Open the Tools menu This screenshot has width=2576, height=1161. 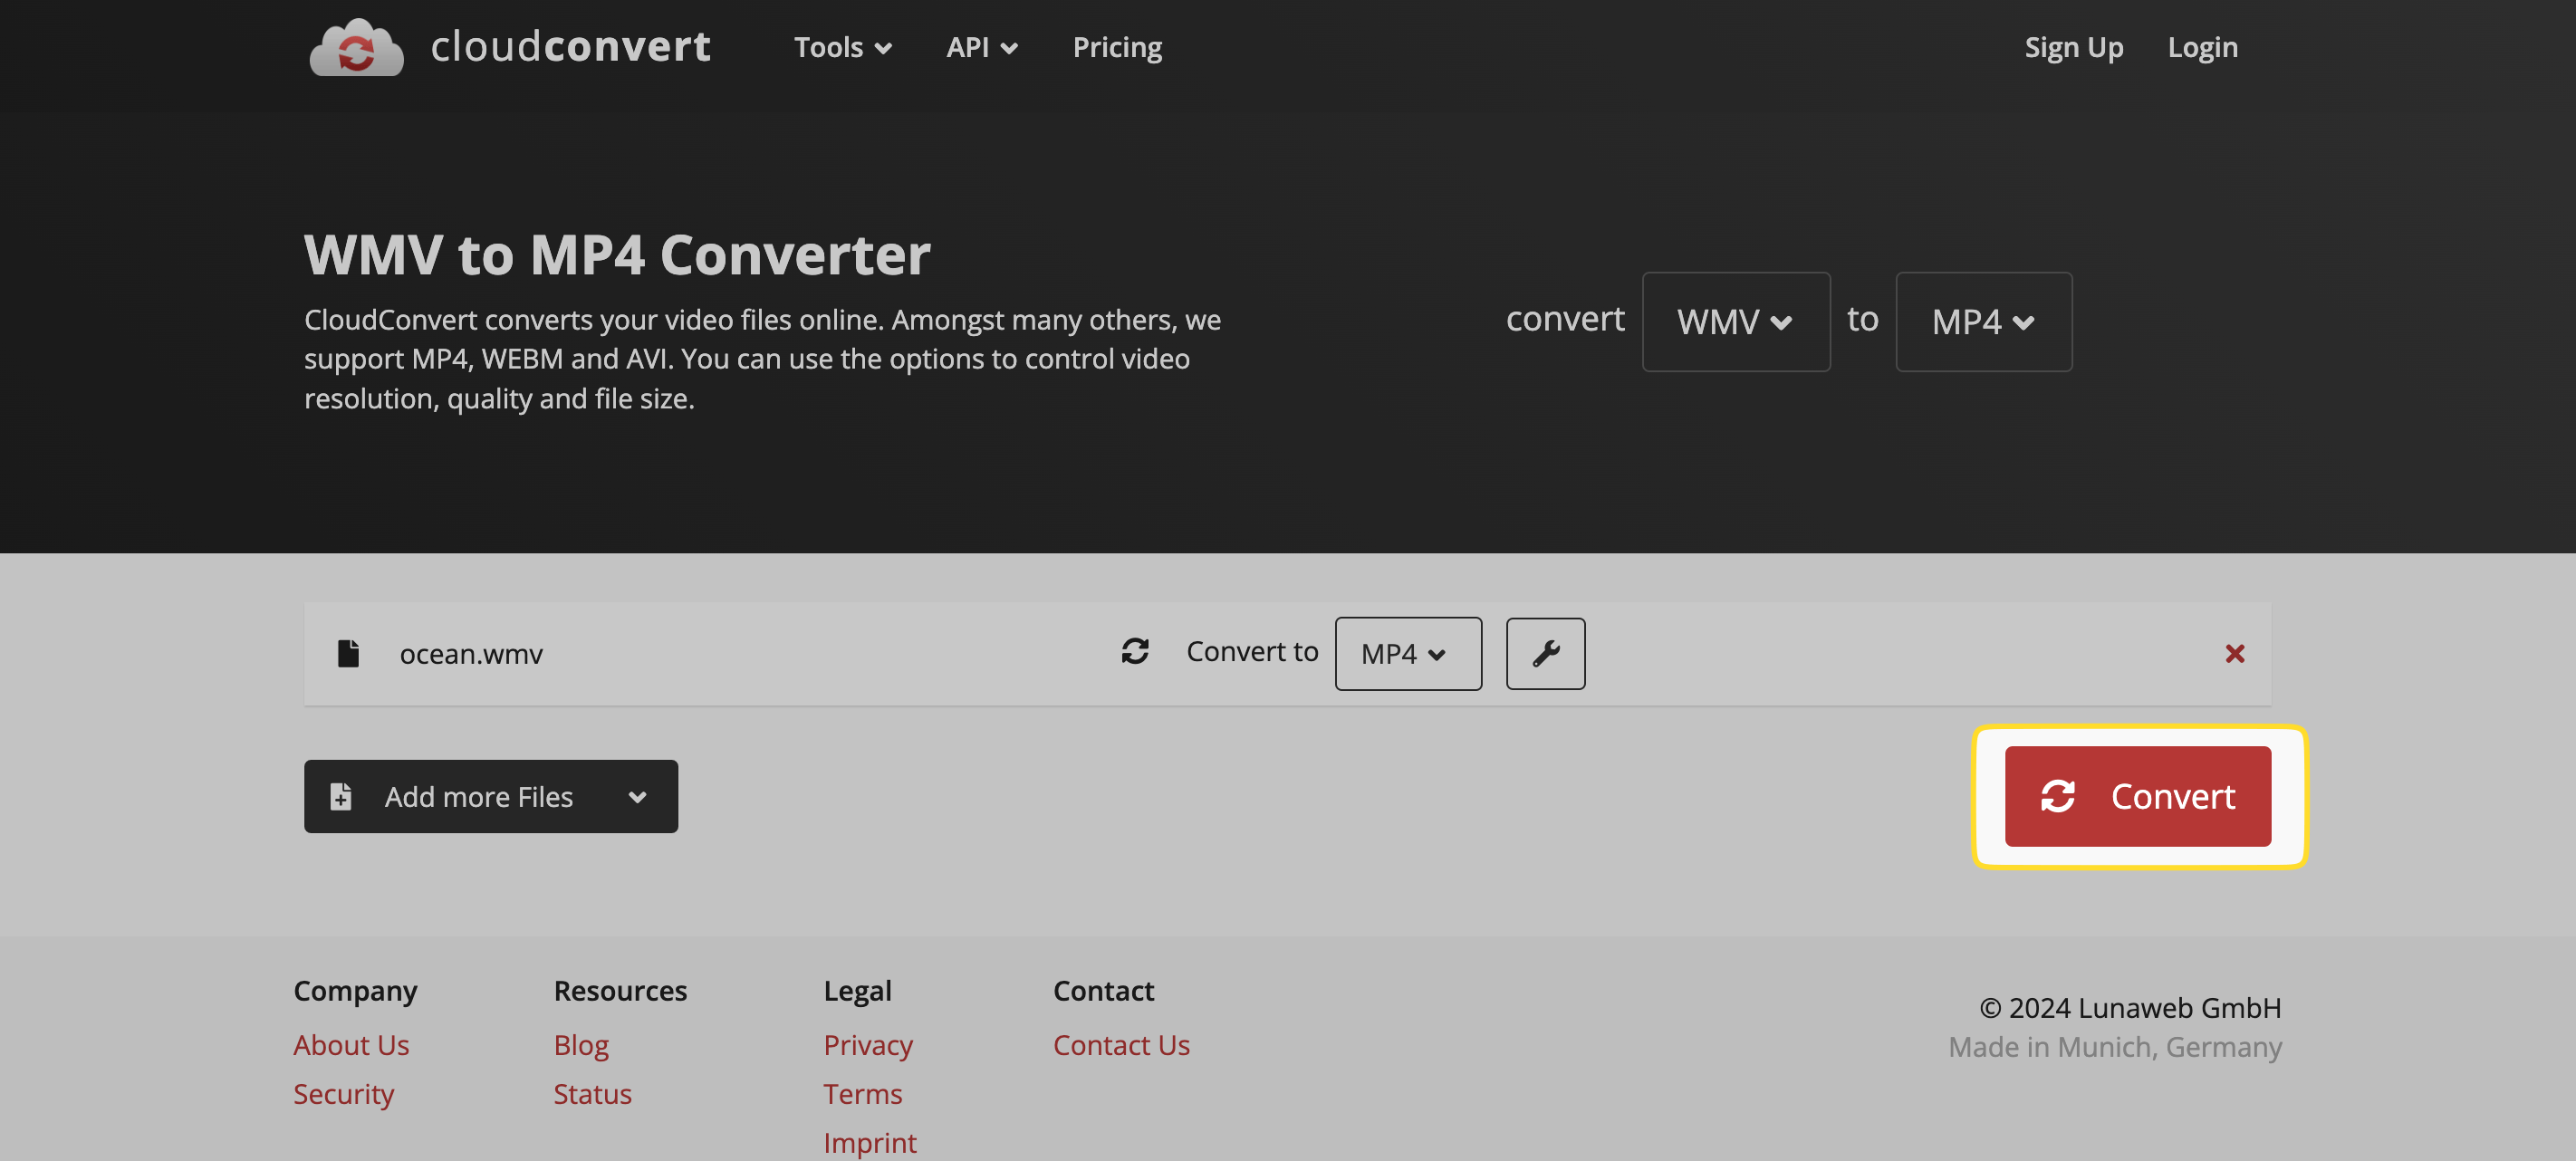point(842,47)
